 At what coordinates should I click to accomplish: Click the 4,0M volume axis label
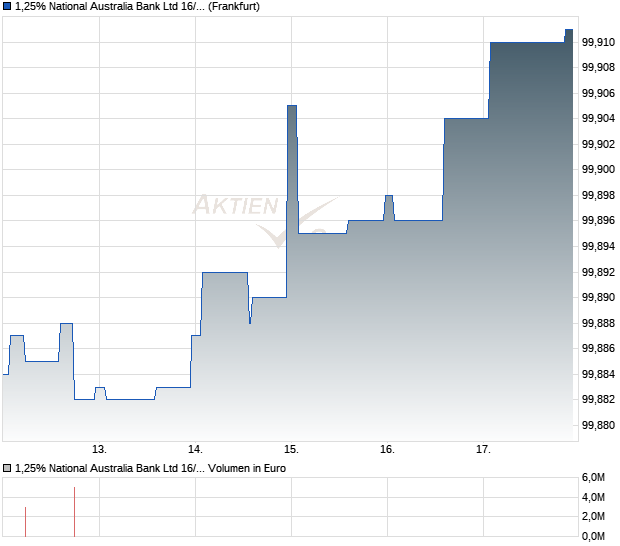pos(593,497)
